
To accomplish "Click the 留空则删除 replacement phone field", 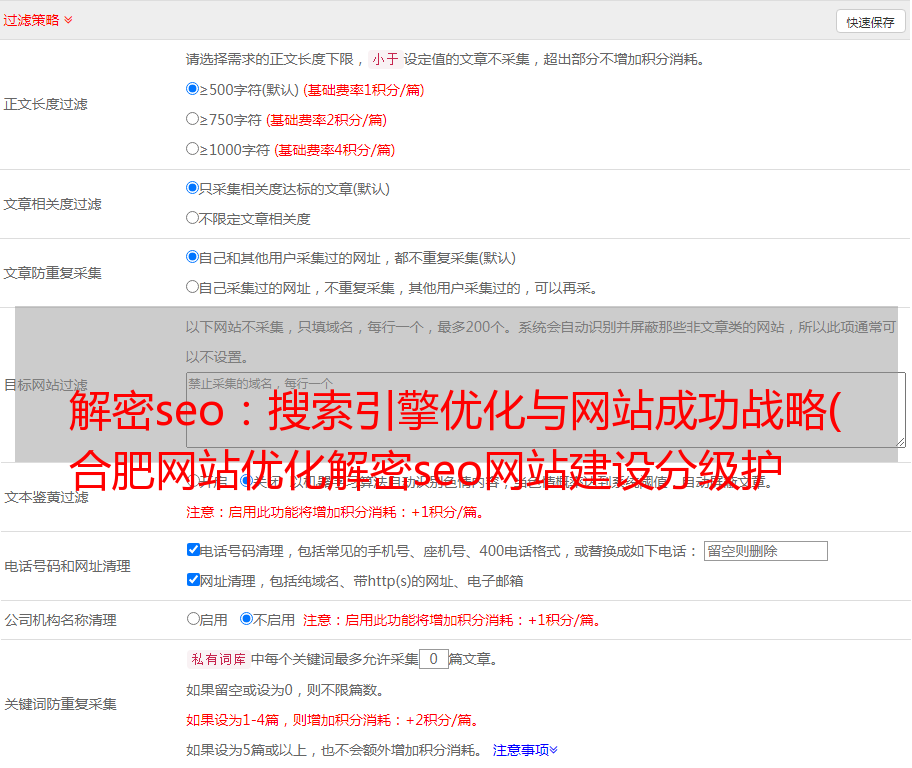I will point(765,551).
